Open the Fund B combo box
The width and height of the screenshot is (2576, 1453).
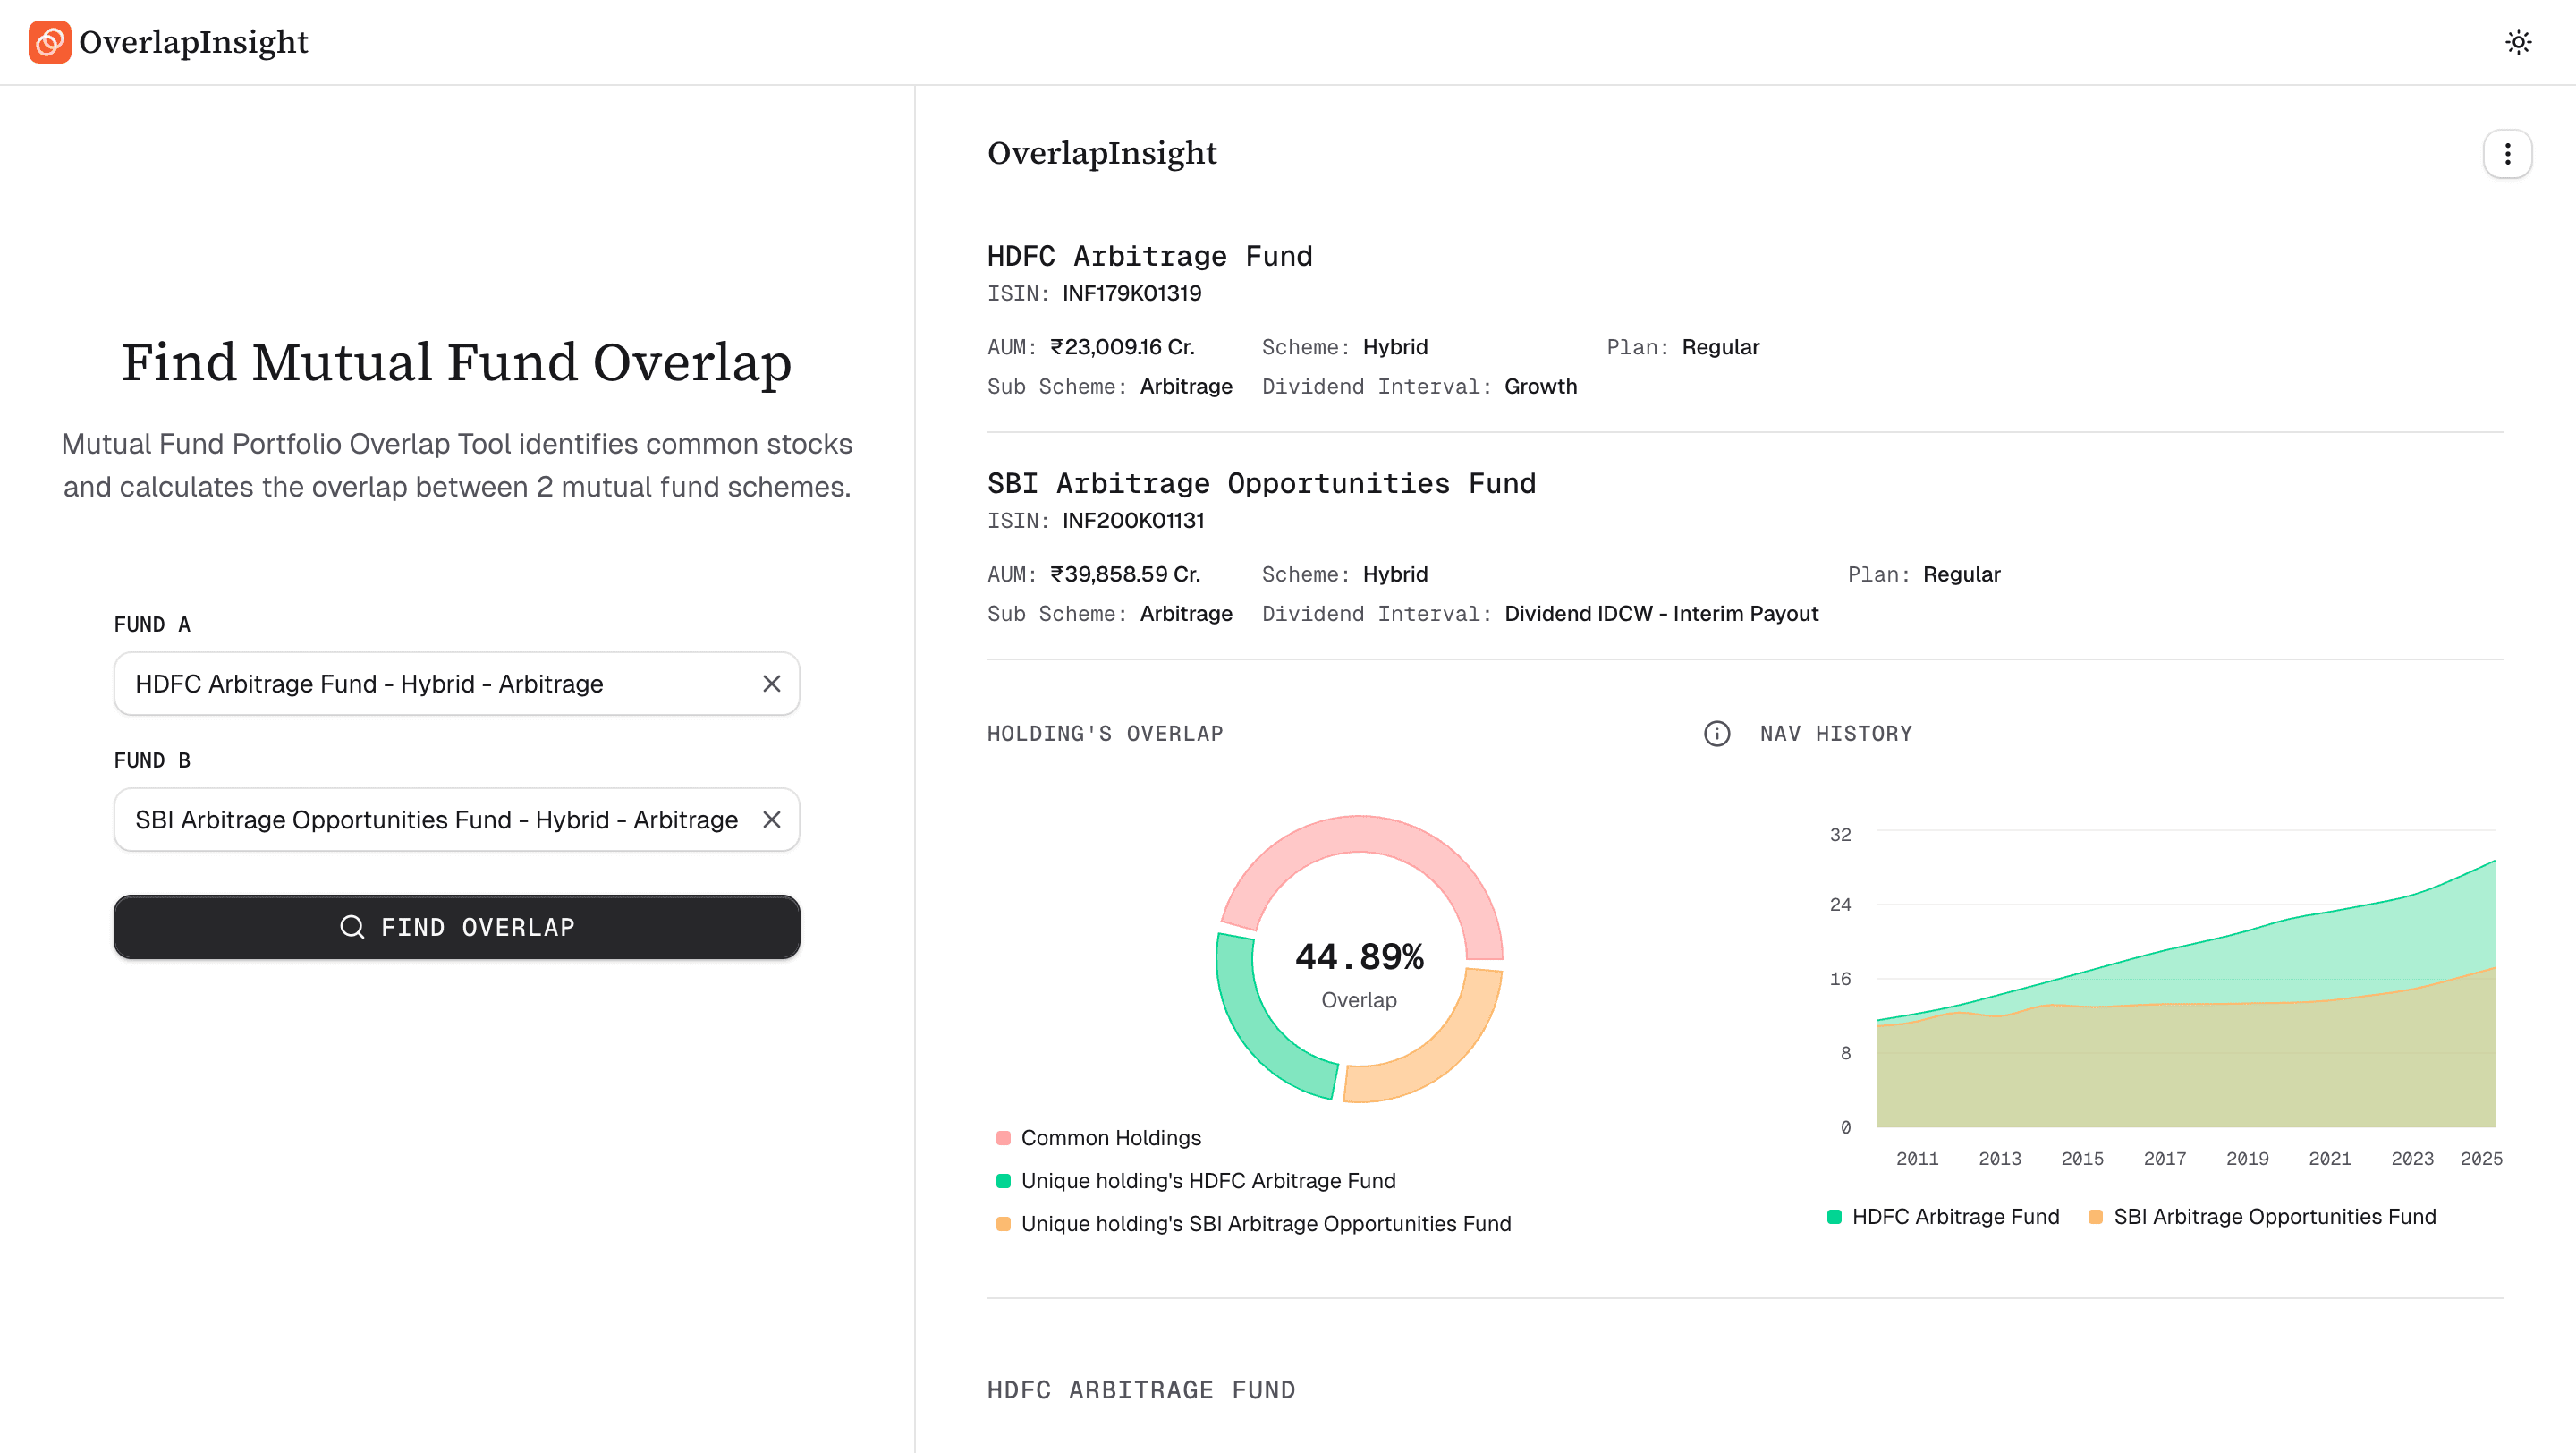pos(456,819)
